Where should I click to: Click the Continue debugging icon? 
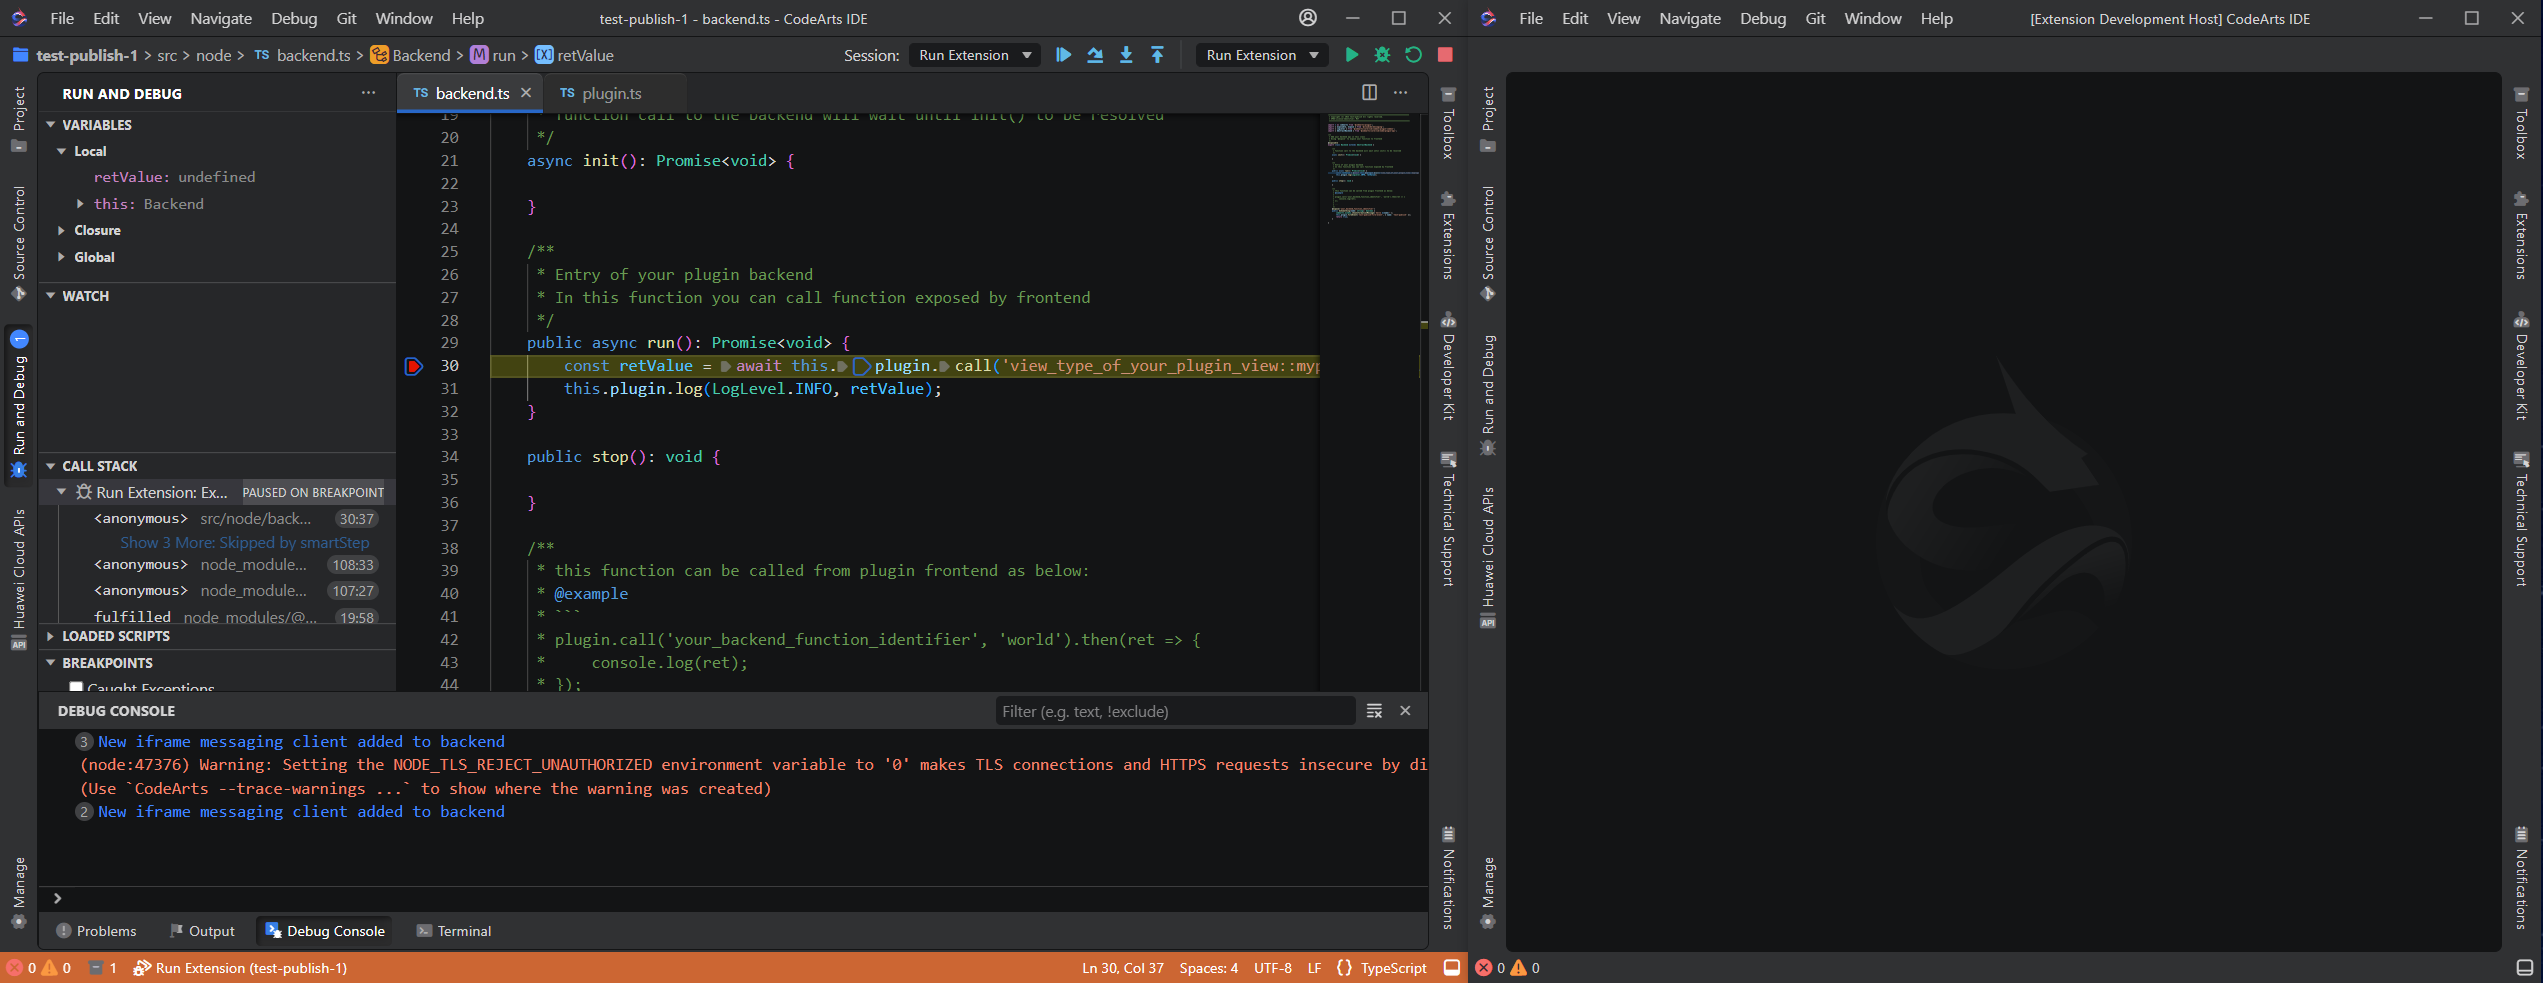(1063, 55)
